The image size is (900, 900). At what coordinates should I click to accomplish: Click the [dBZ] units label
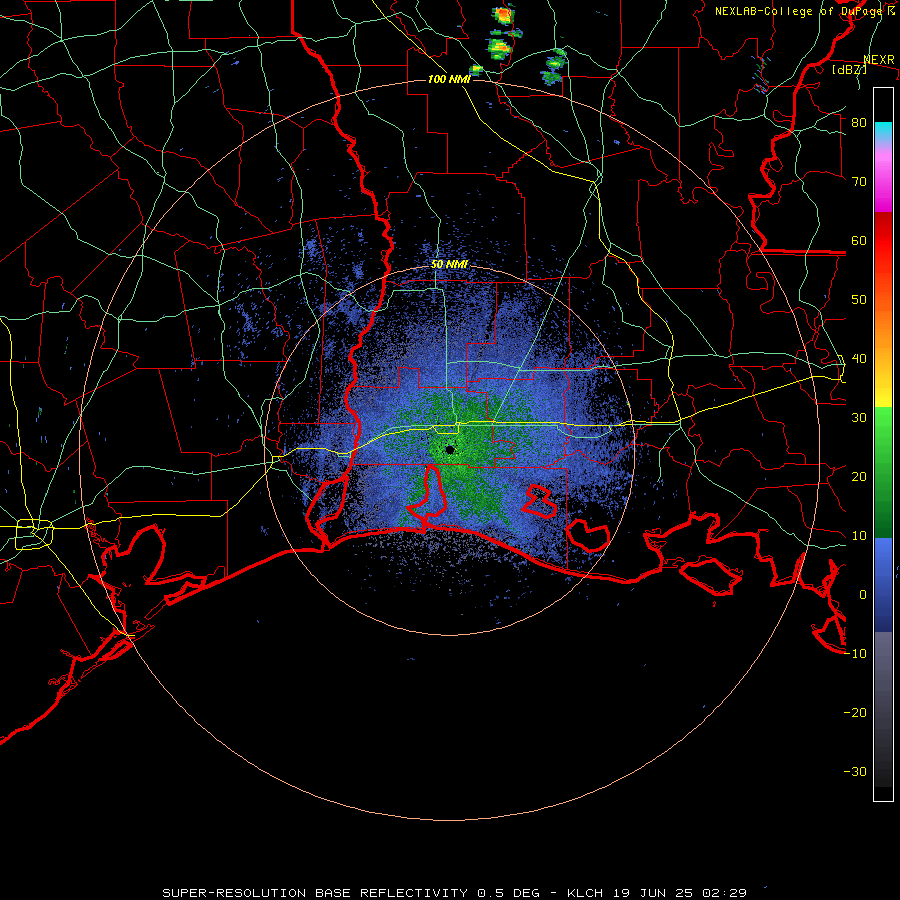(x=849, y=69)
